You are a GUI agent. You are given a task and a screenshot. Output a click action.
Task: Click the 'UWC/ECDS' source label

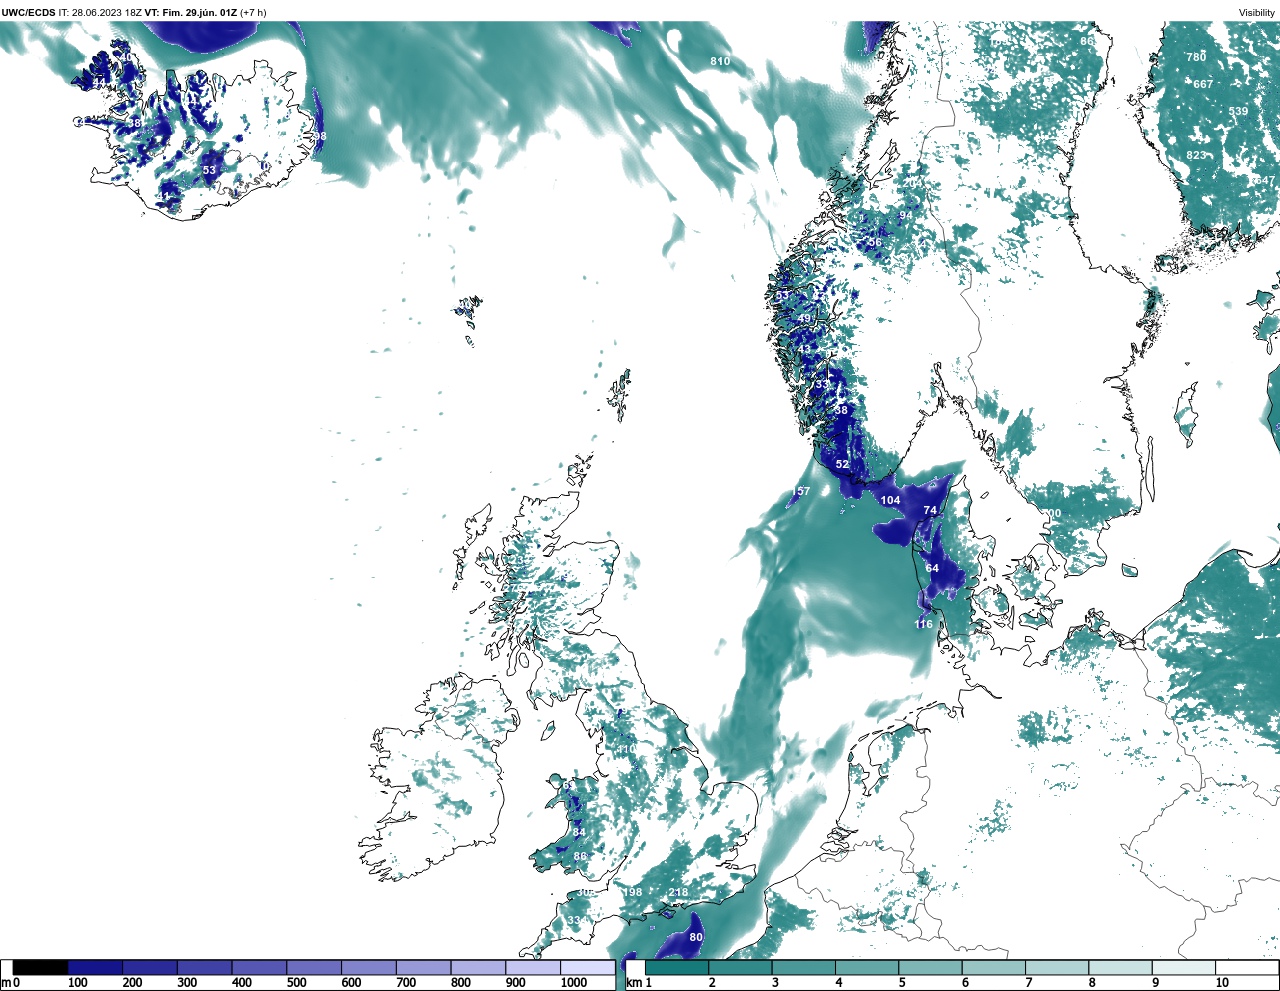click(28, 13)
